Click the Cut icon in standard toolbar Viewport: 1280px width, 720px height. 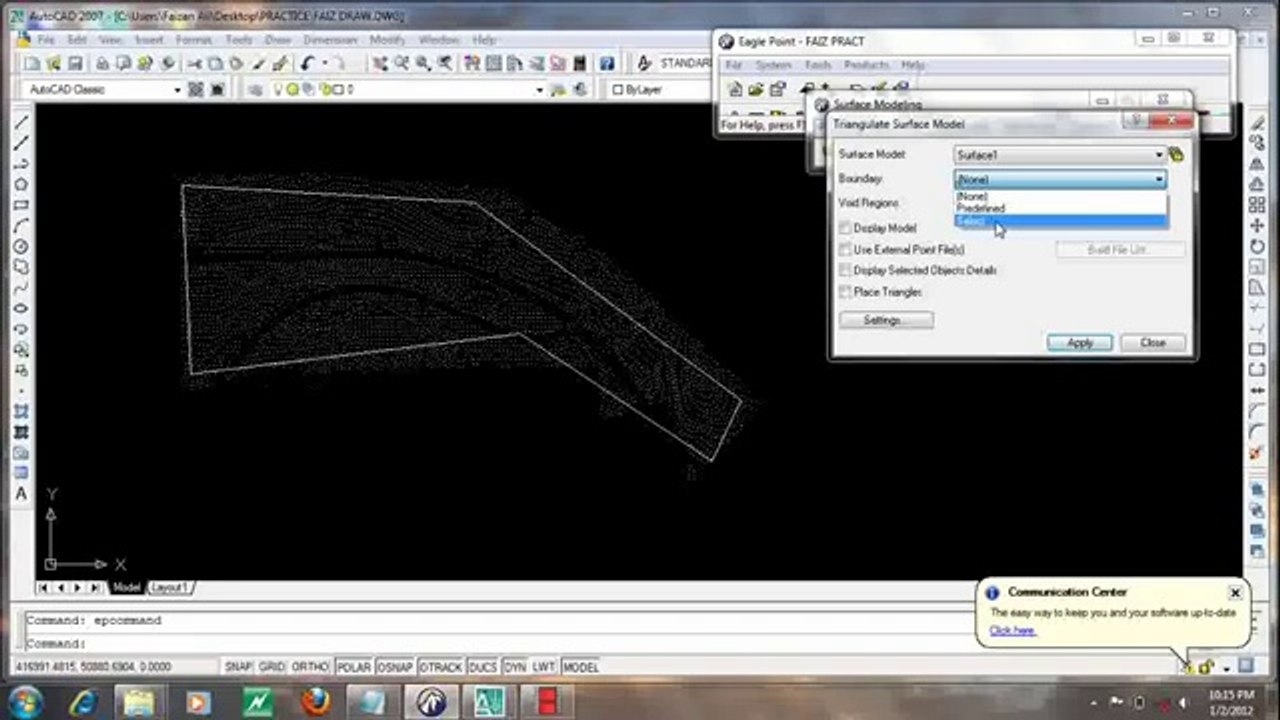[194, 64]
